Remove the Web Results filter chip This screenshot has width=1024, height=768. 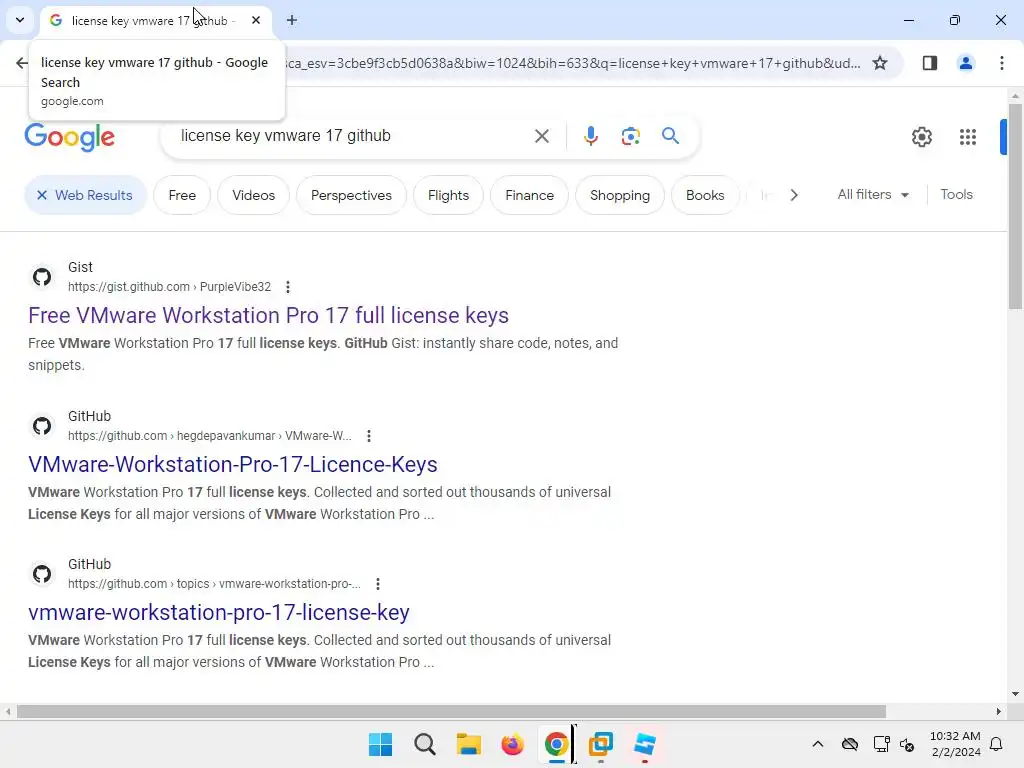(85, 195)
